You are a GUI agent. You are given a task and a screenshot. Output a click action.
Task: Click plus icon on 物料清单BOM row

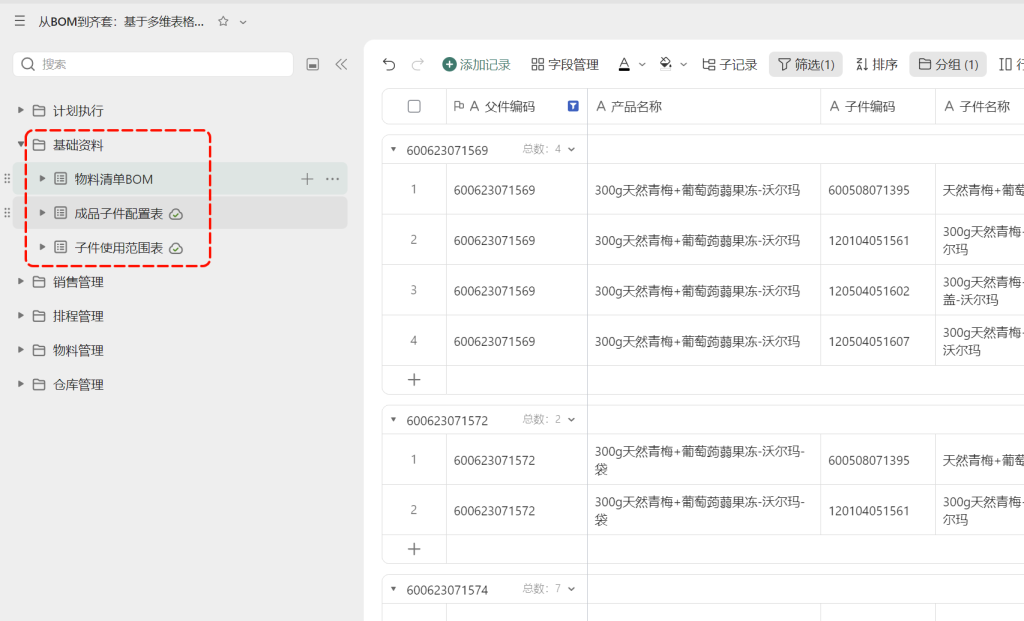click(307, 179)
